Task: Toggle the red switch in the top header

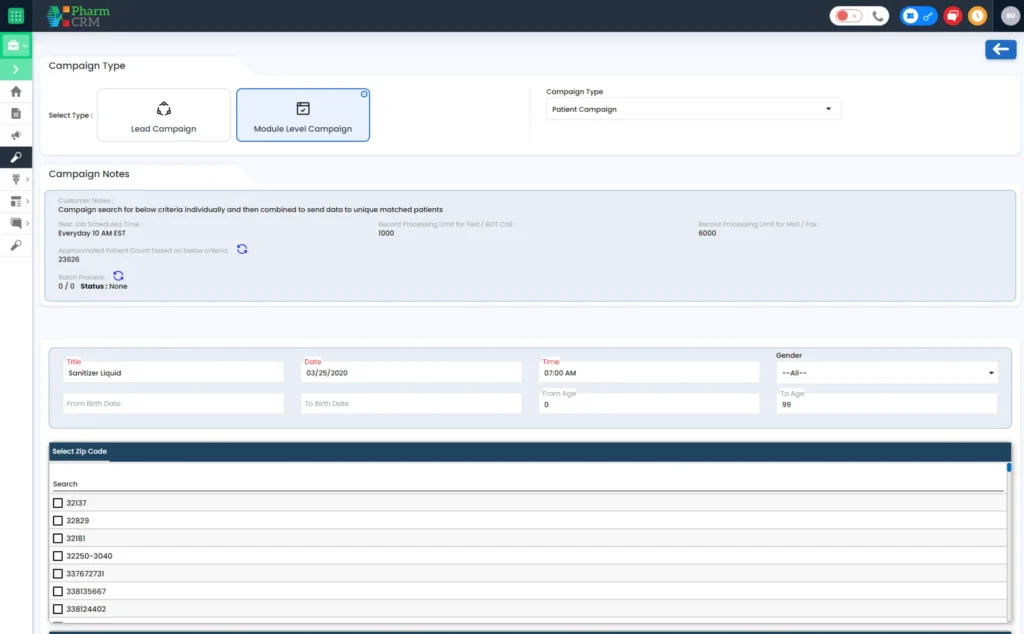Action: pos(848,15)
